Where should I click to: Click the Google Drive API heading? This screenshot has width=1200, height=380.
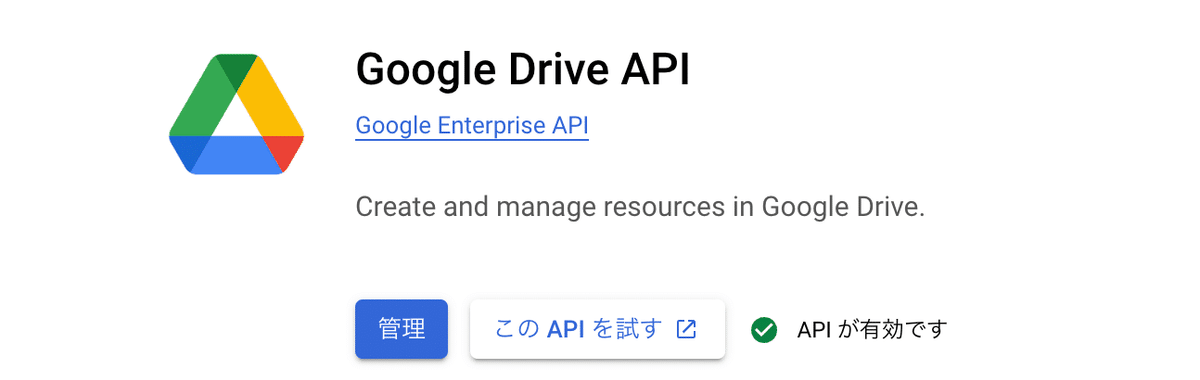point(523,70)
